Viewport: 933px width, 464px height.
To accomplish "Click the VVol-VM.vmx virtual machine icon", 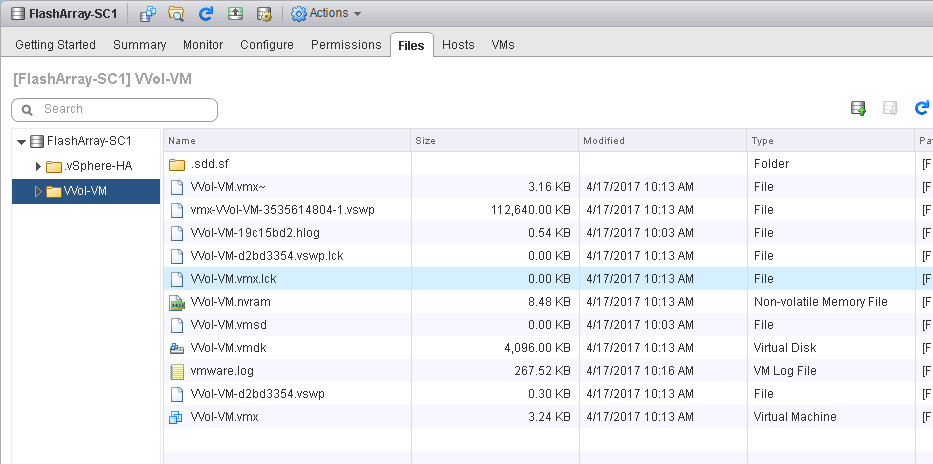I will tap(176, 418).
